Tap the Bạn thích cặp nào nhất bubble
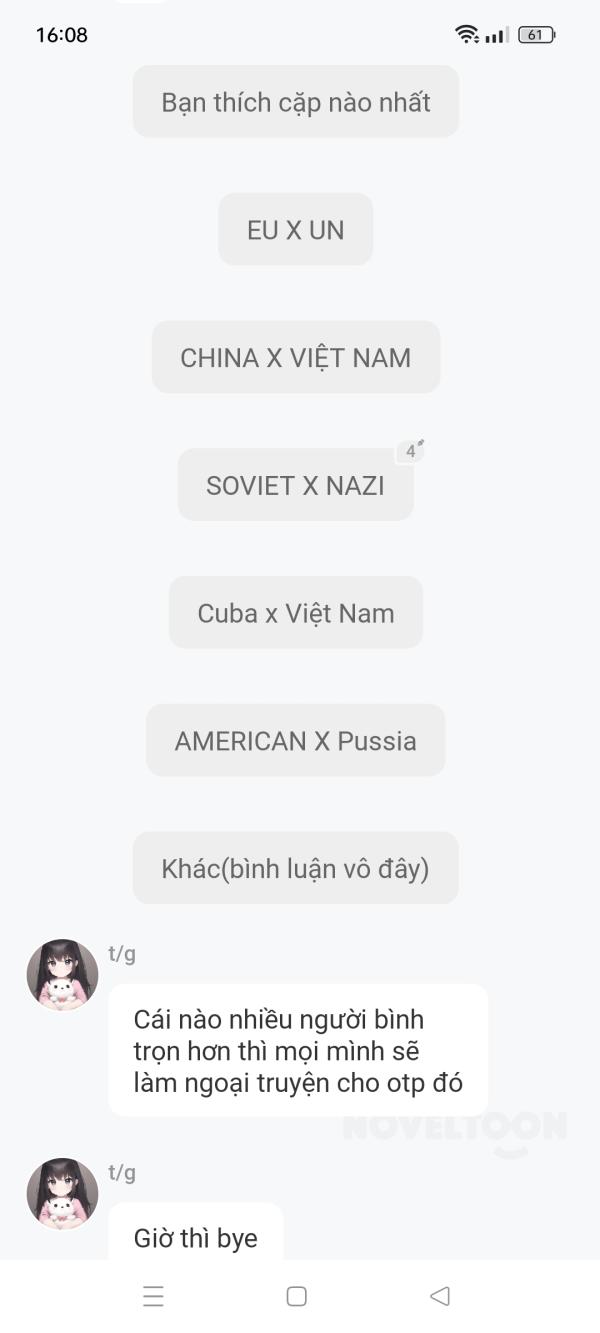 point(296,102)
